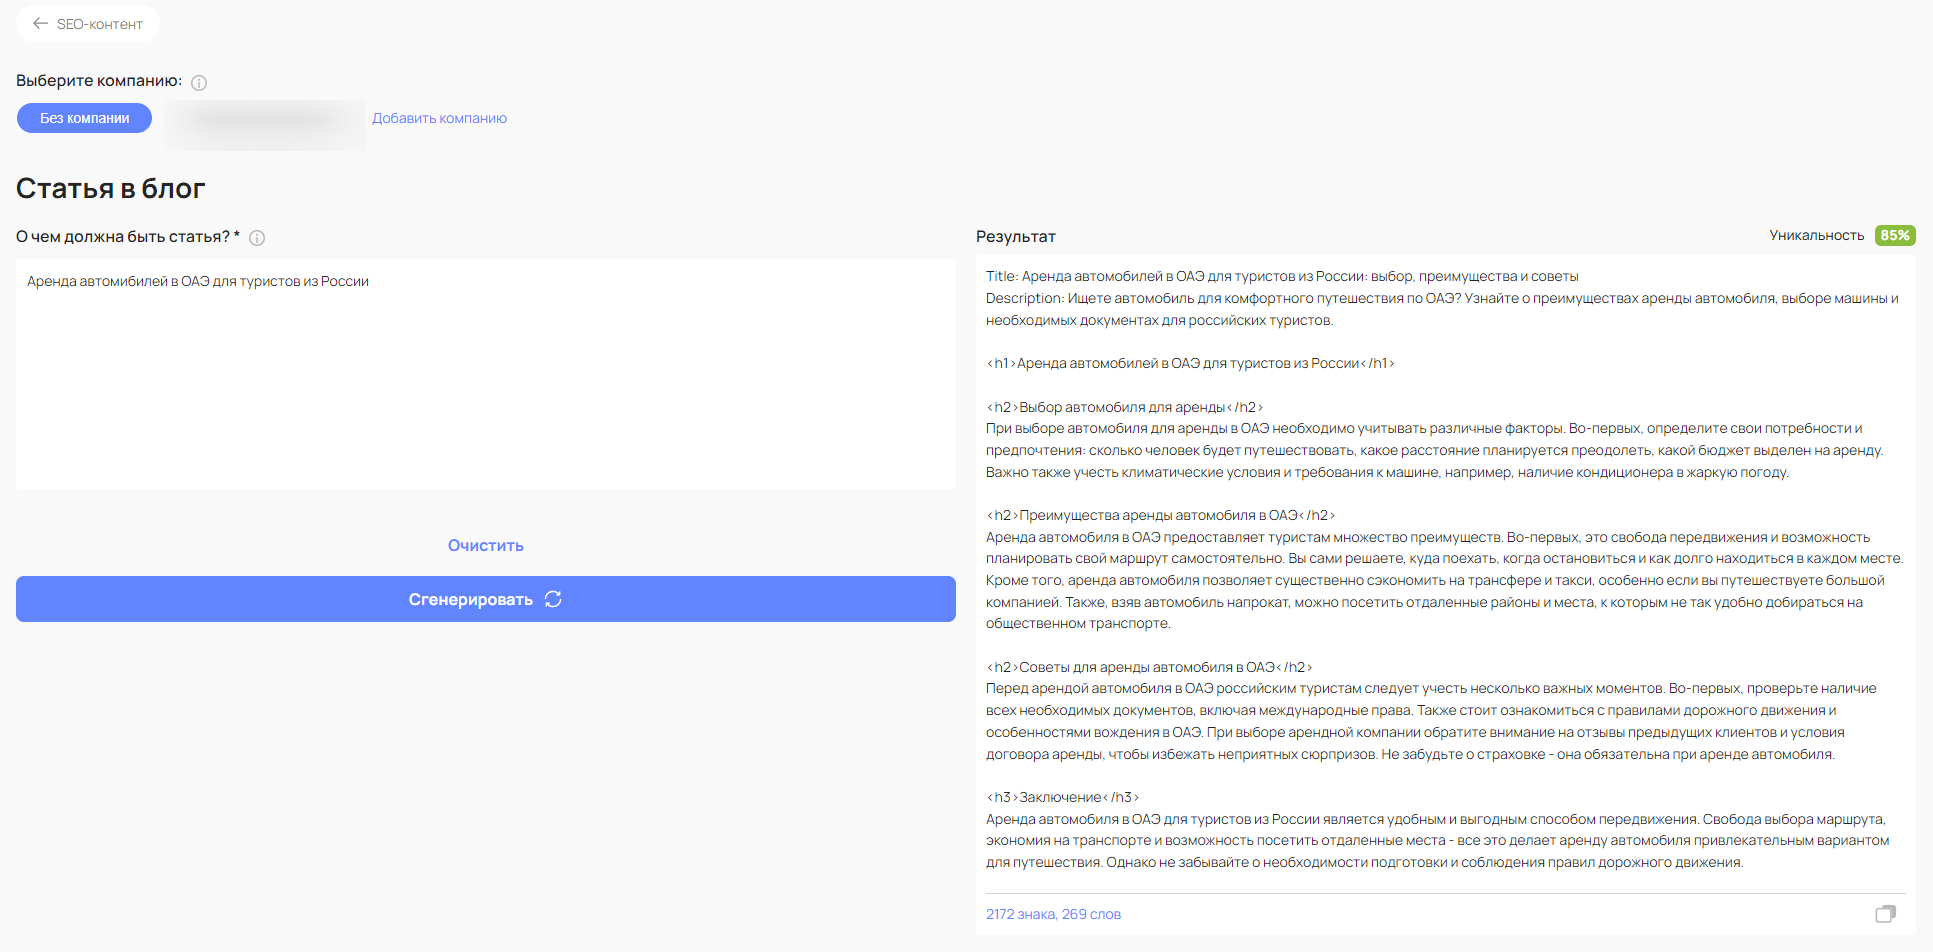Click the Статья в блог heading

pos(111,188)
